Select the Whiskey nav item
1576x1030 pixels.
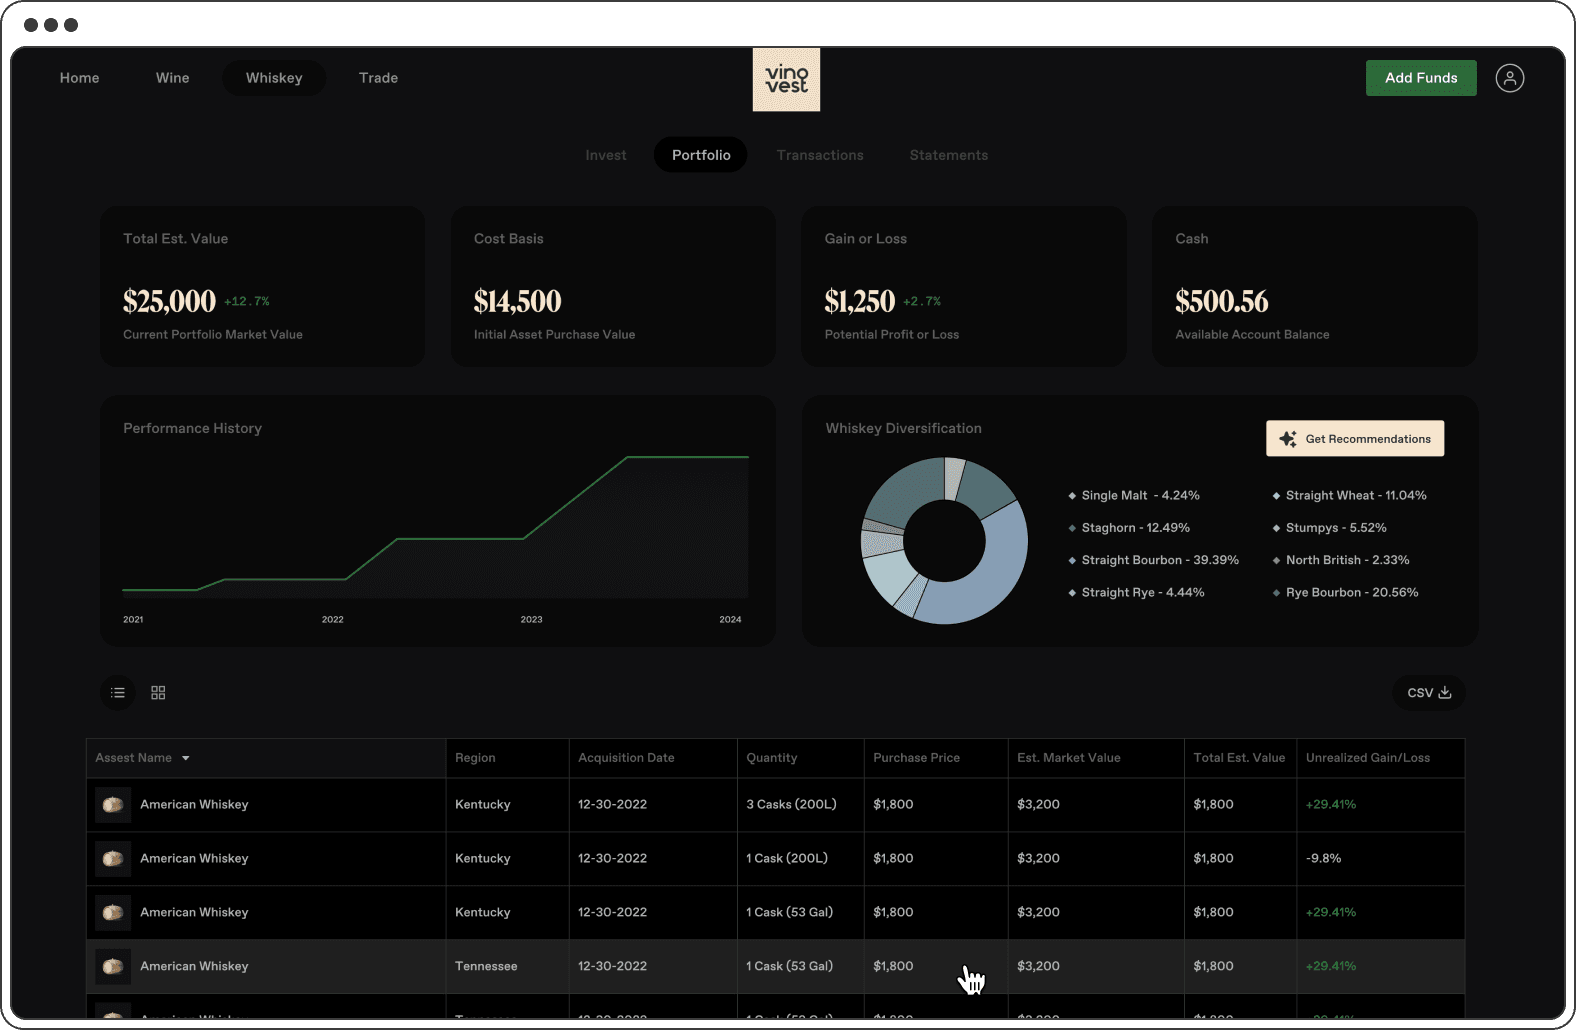tap(274, 78)
